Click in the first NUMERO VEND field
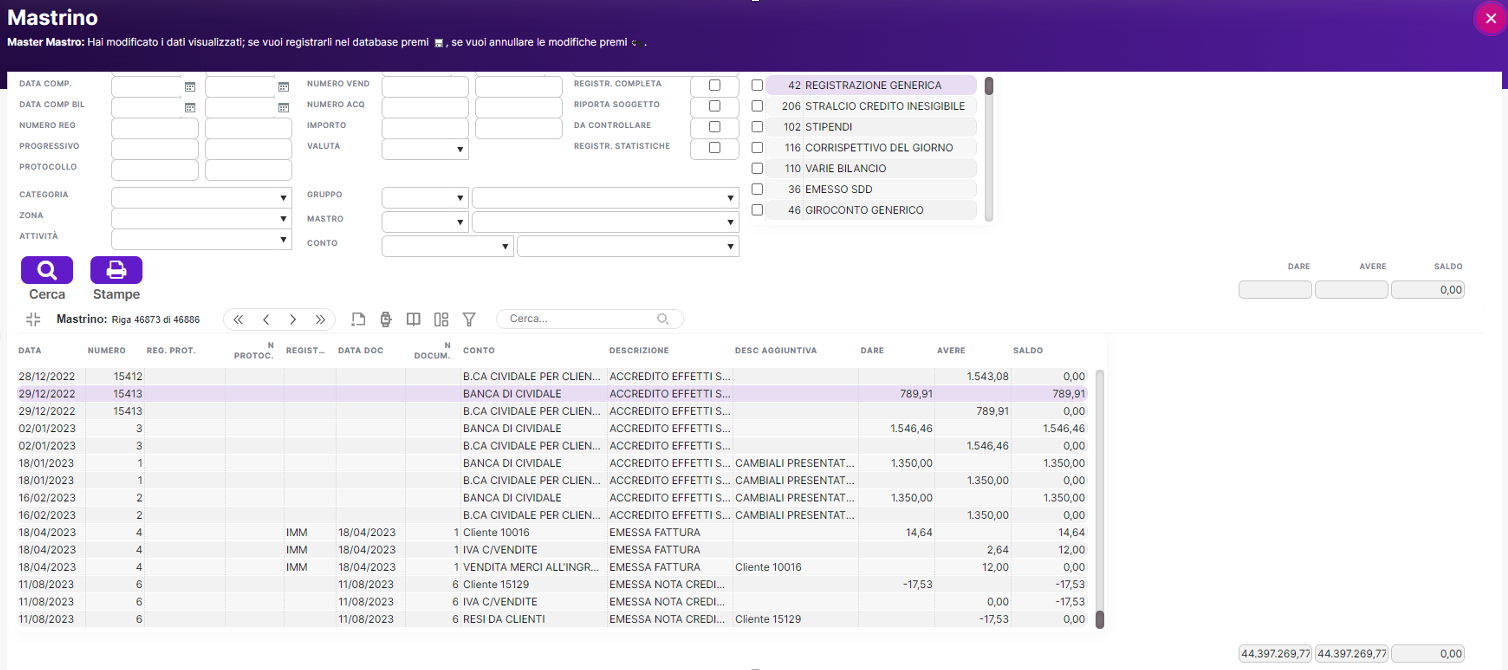The height and width of the screenshot is (670, 1508). tap(425, 87)
